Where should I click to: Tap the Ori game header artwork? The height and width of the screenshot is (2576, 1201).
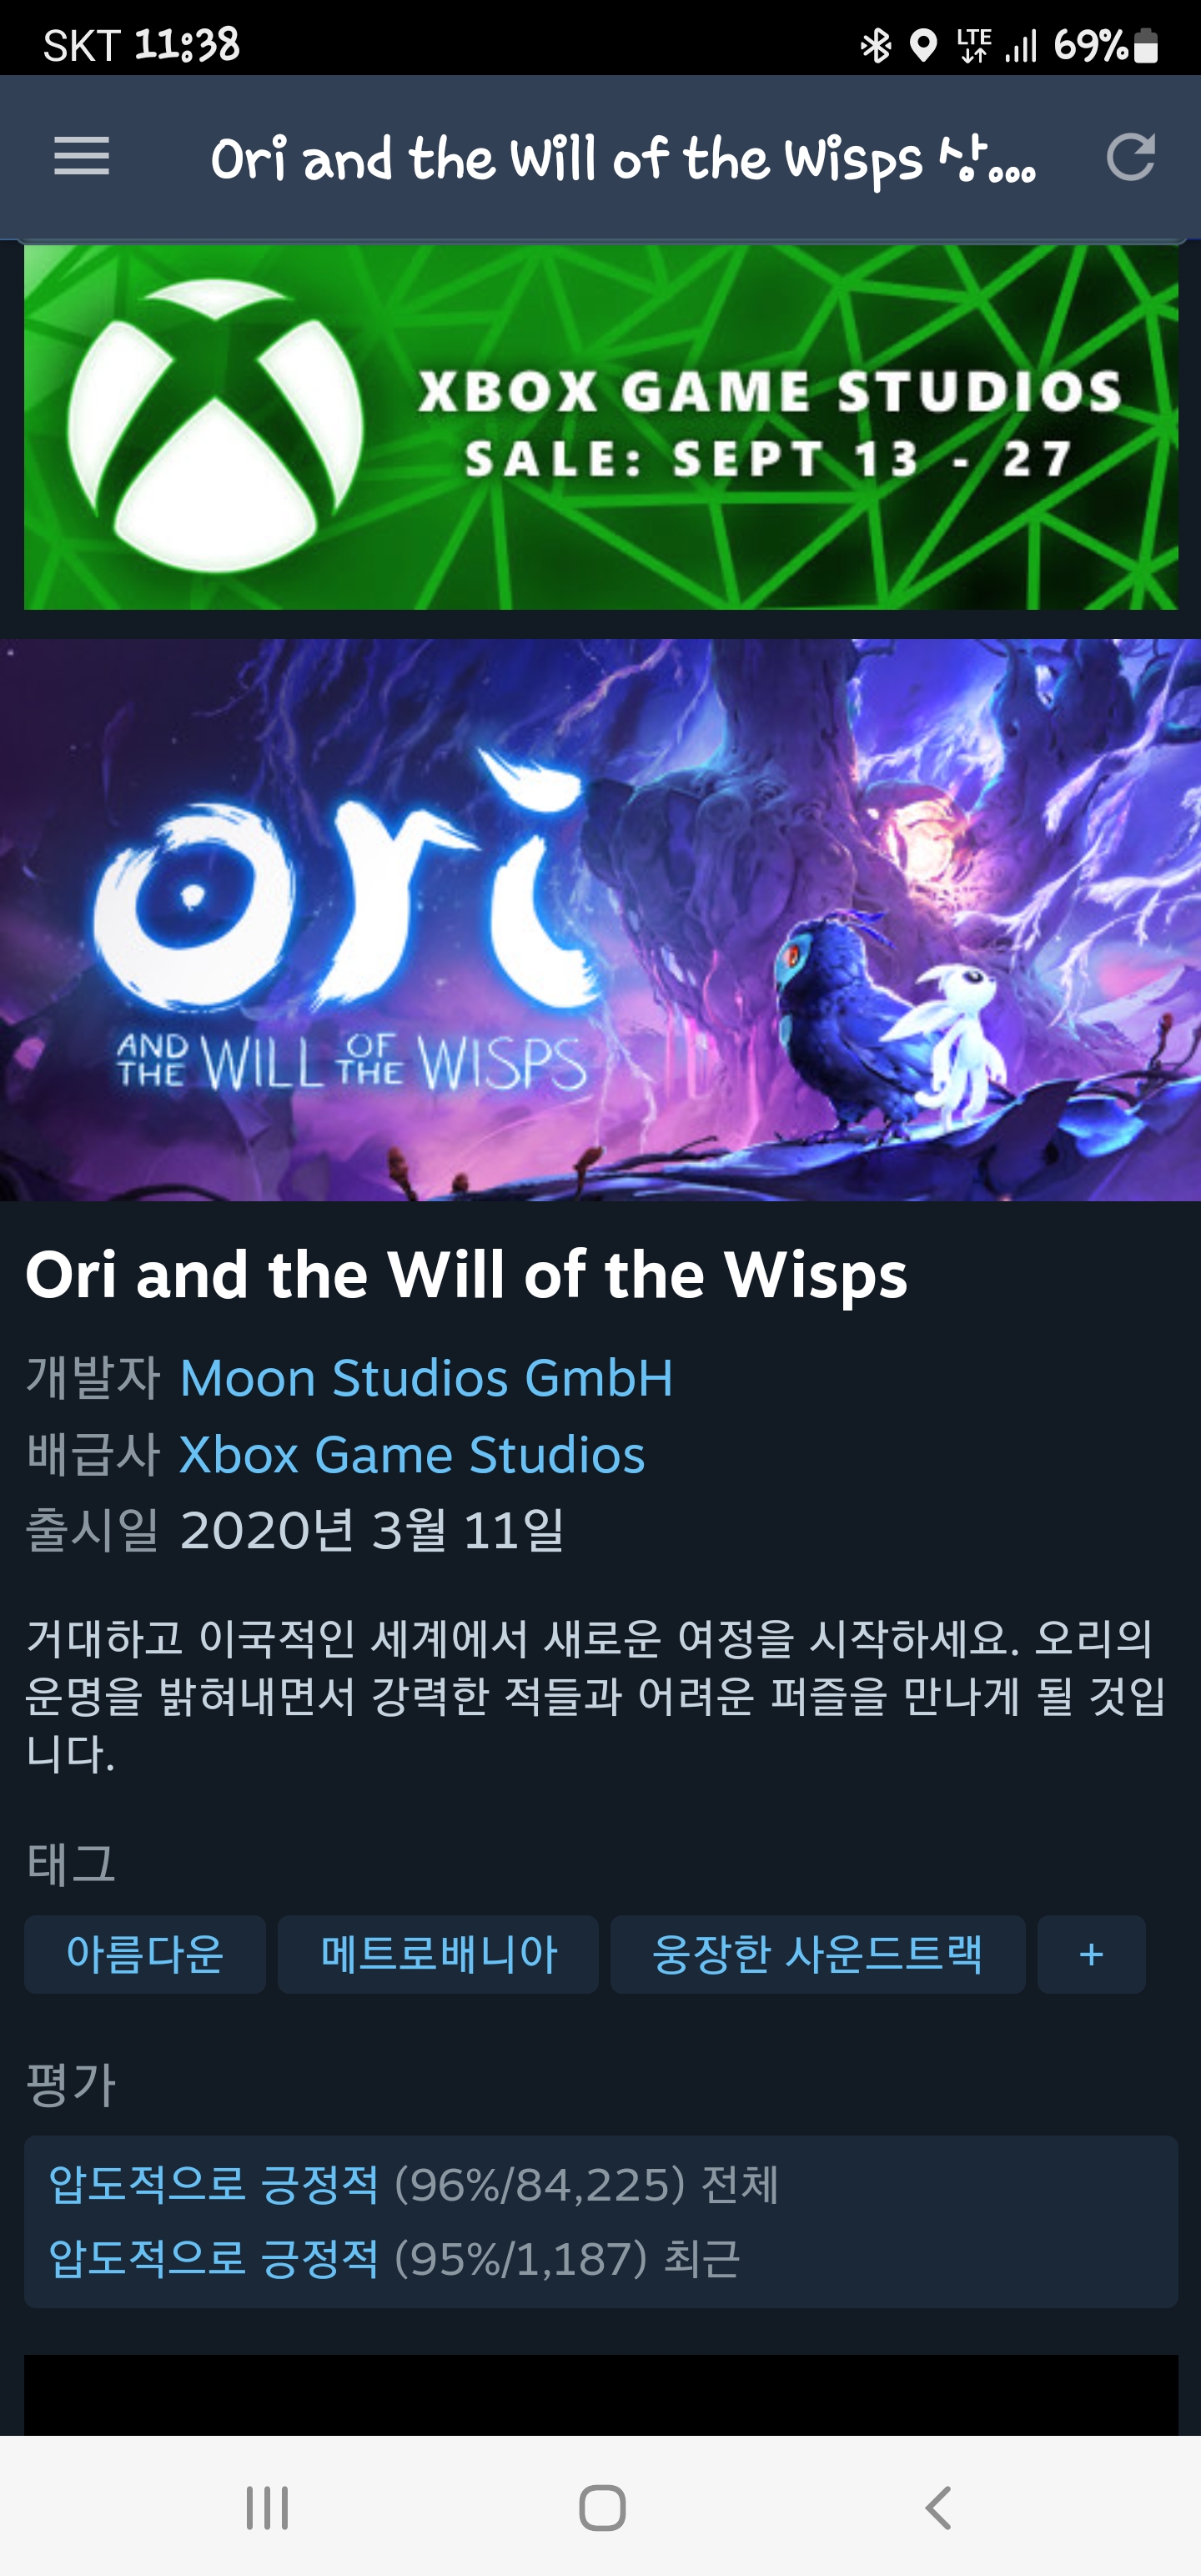[600, 920]
